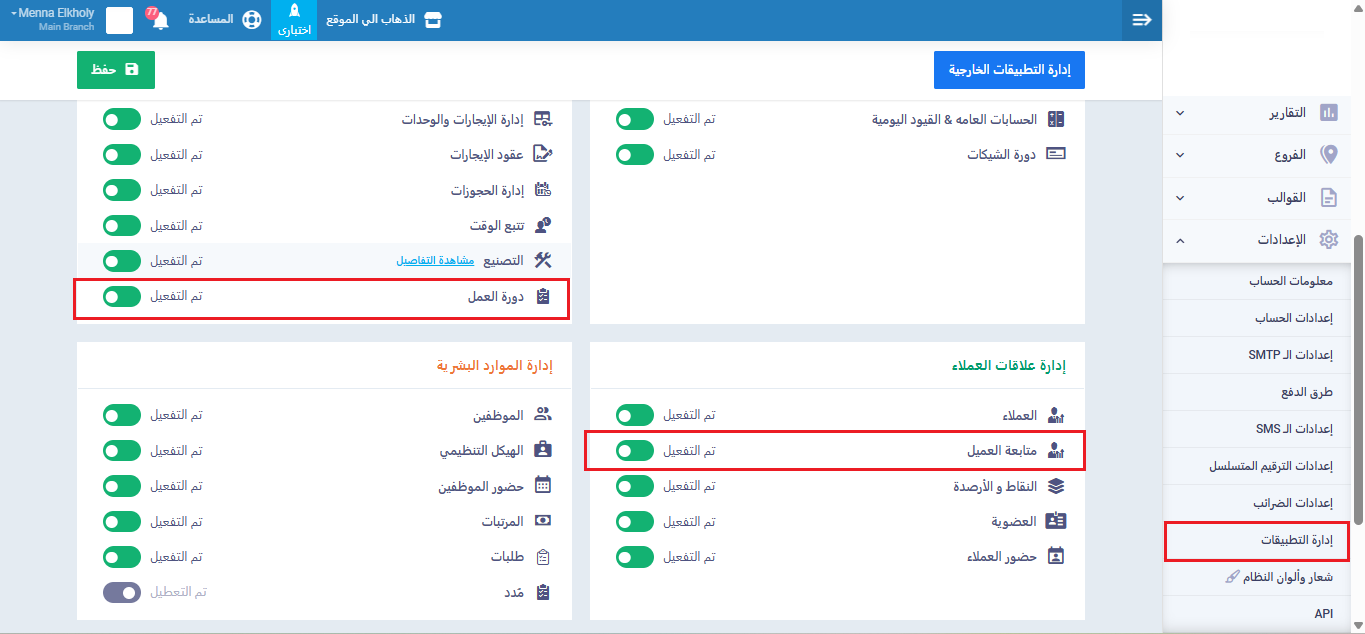Open the مشاهدة التفاصيل link
The width and height of the screenshot is (1365, 634).
(434, 260)
